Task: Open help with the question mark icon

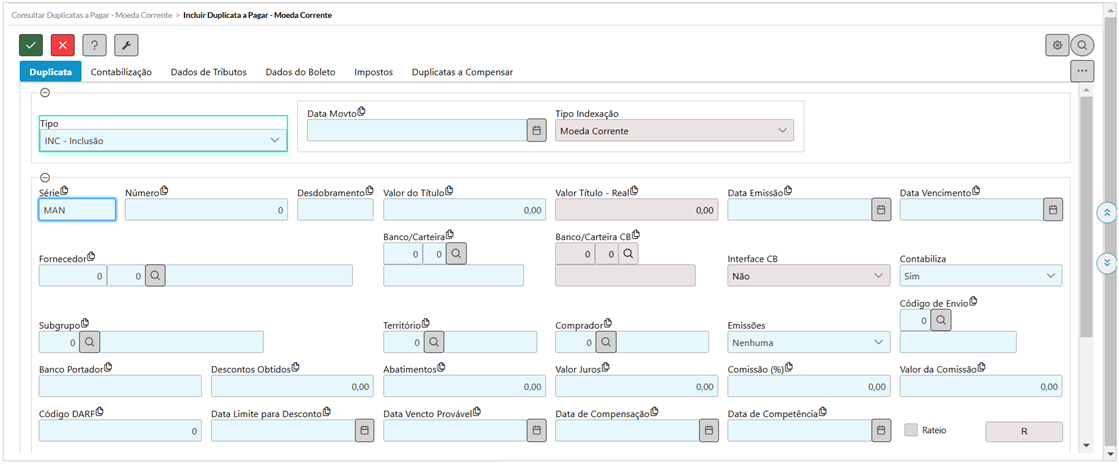Action: point(94,45)
